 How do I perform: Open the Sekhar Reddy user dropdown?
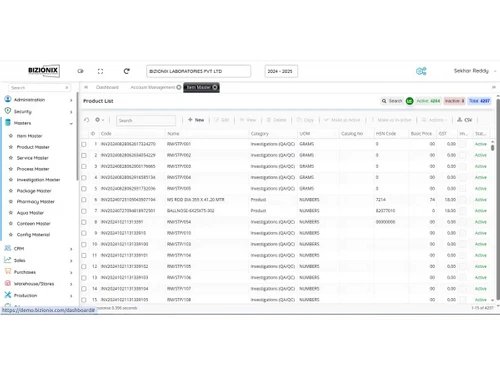coord(475,71)
